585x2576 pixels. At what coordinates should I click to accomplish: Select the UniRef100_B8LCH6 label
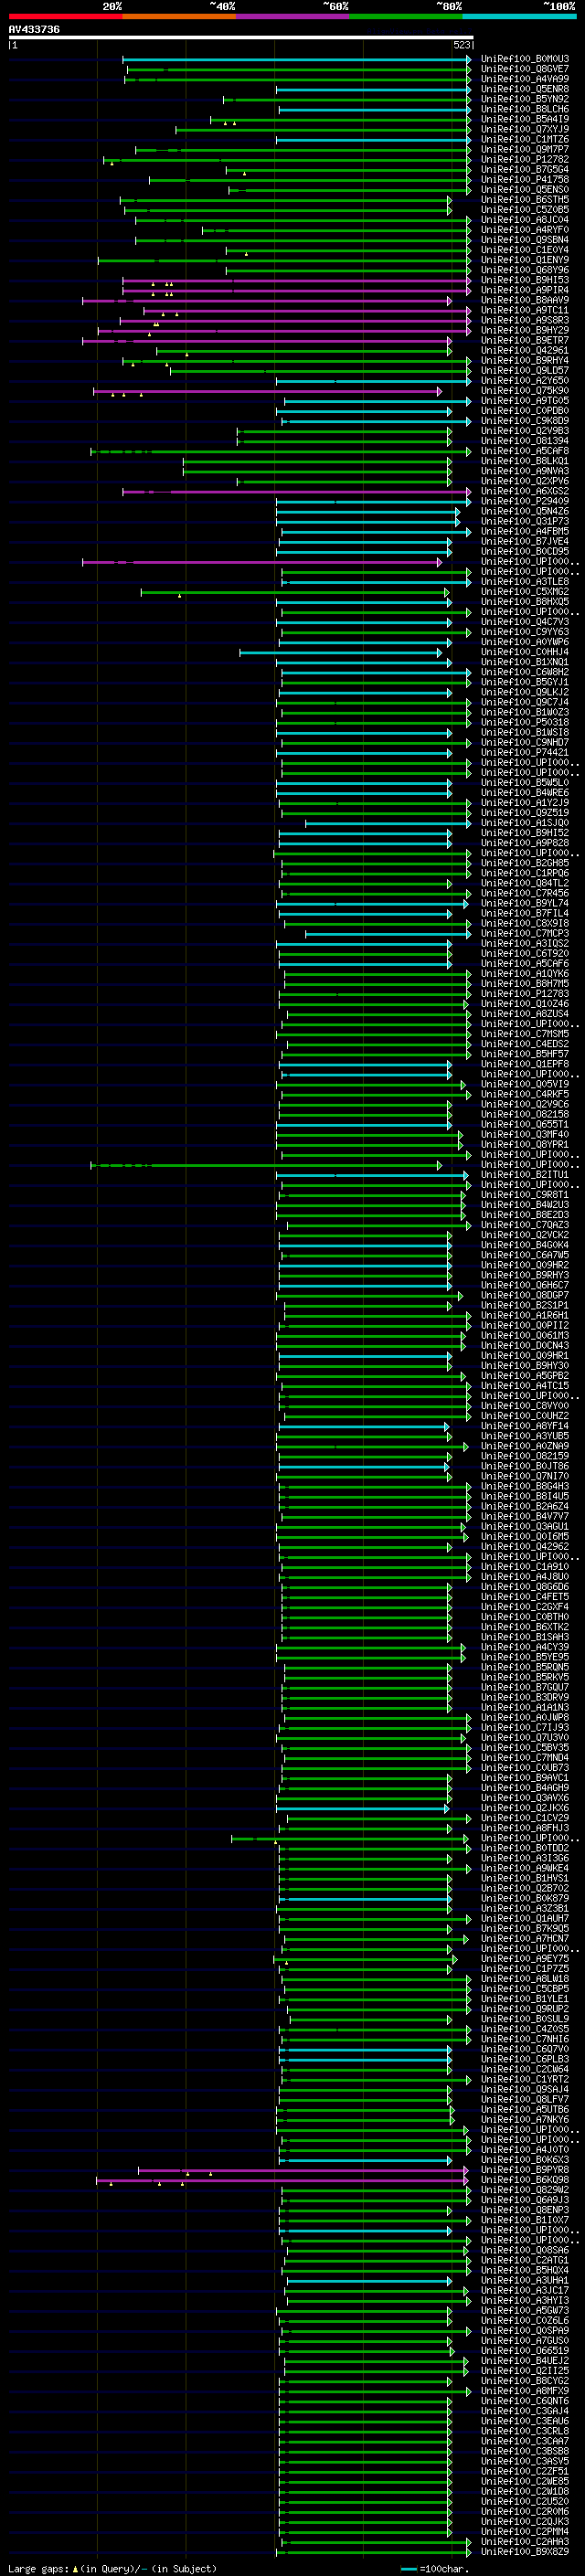tap(524, 109)
